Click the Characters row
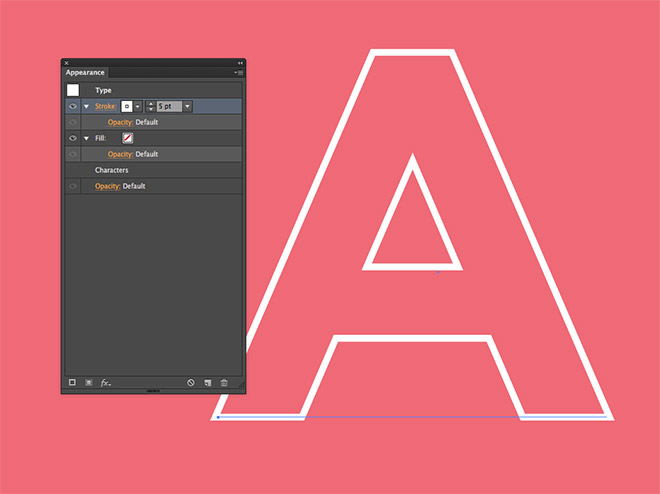Image resolution: width=660 pixels, height=494 pixels. point(154,170)
